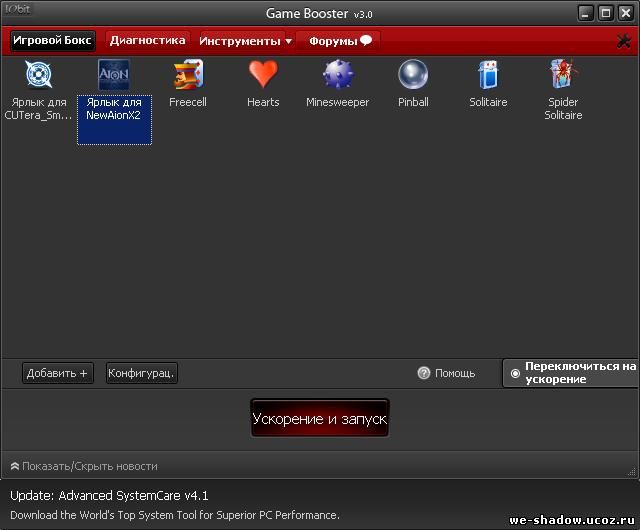Select the Solitaire game icon
Viewport: 640px width, 530px height.
click(x=488, y=74)
